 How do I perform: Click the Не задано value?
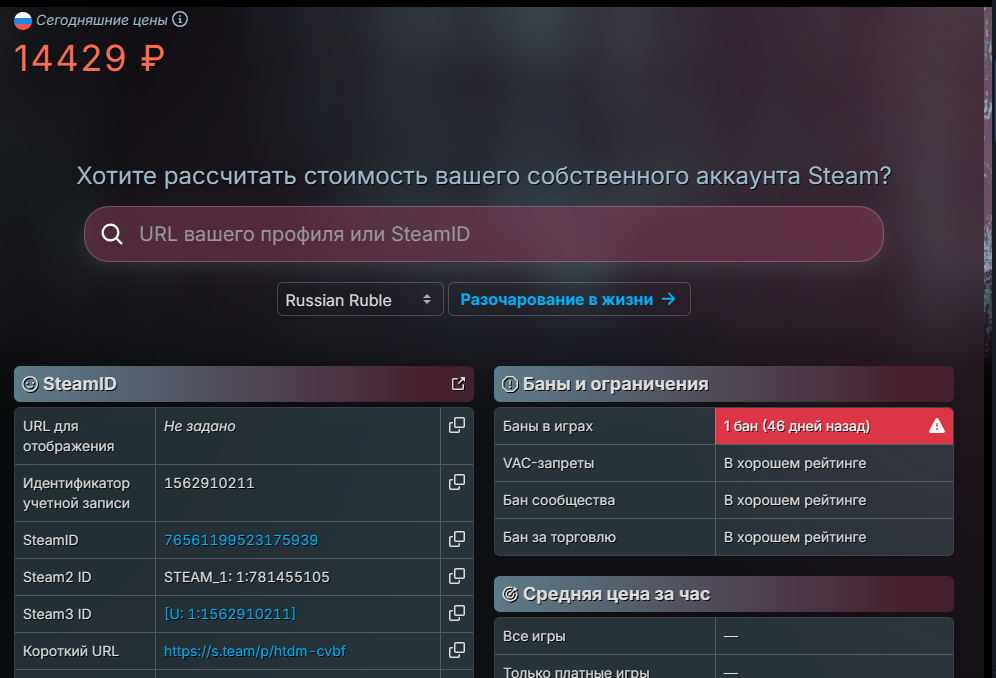(199, 426)
